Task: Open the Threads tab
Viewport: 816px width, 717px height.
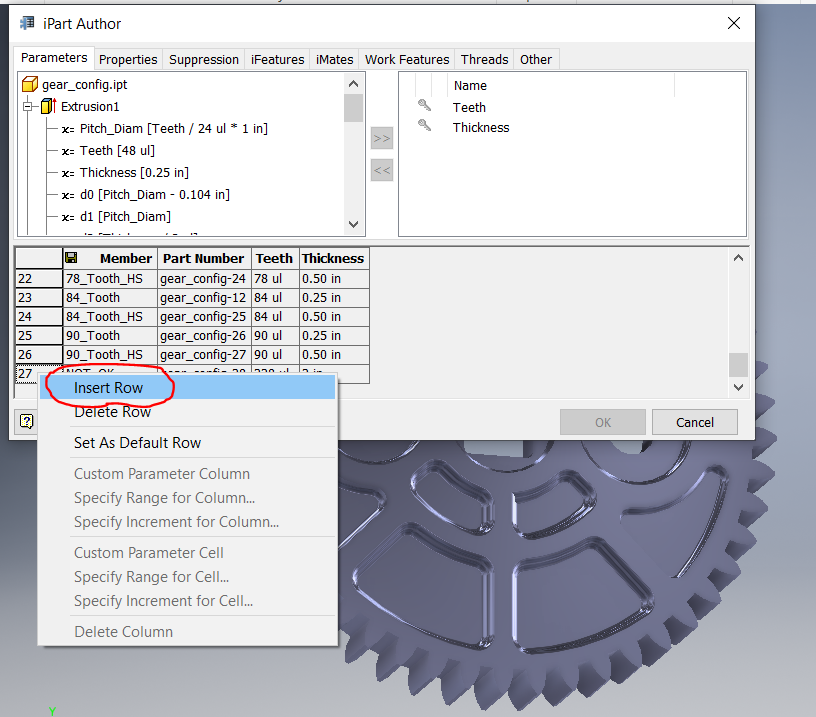Action: pos(484,59)
